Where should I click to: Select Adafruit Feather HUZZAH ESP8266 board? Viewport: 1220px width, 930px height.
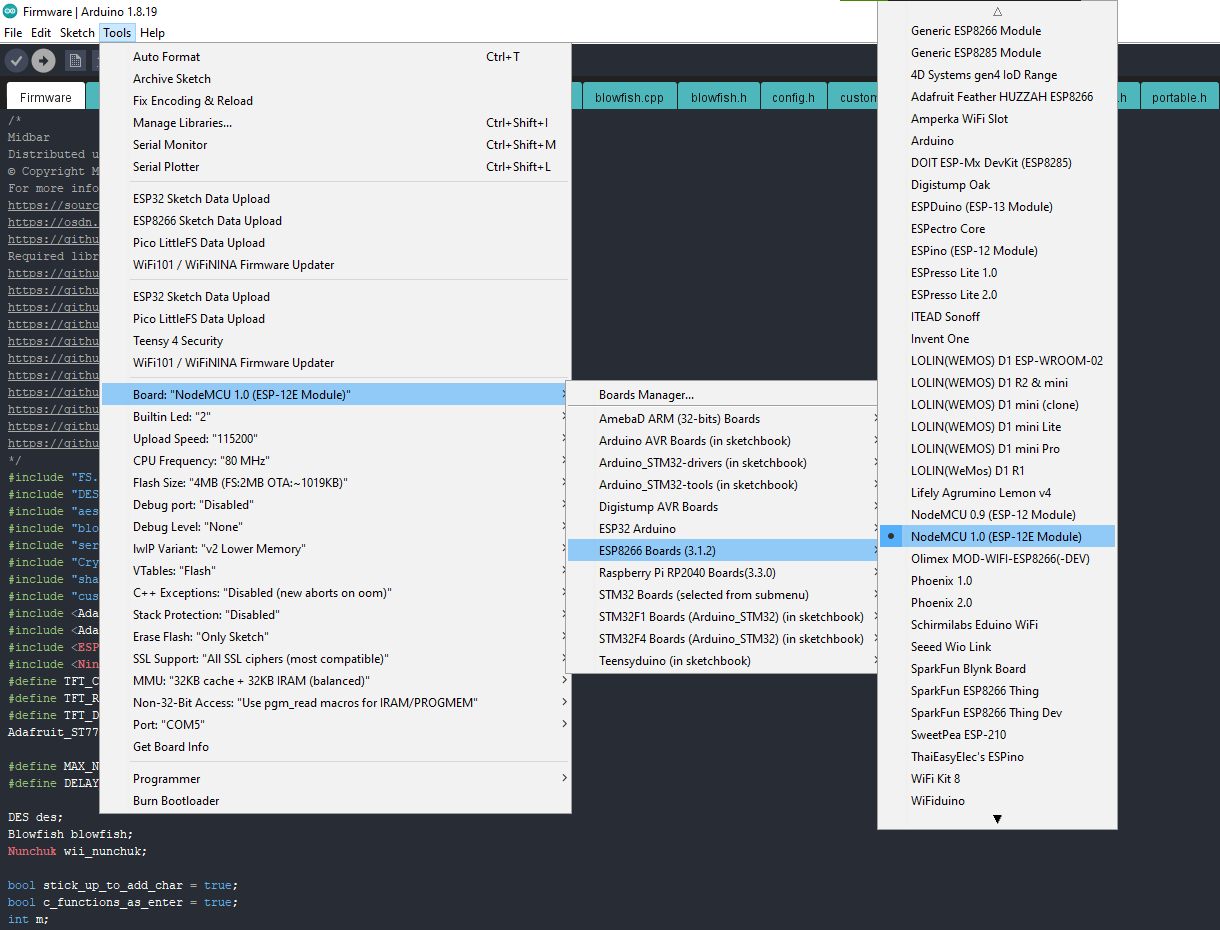(997, 97)
